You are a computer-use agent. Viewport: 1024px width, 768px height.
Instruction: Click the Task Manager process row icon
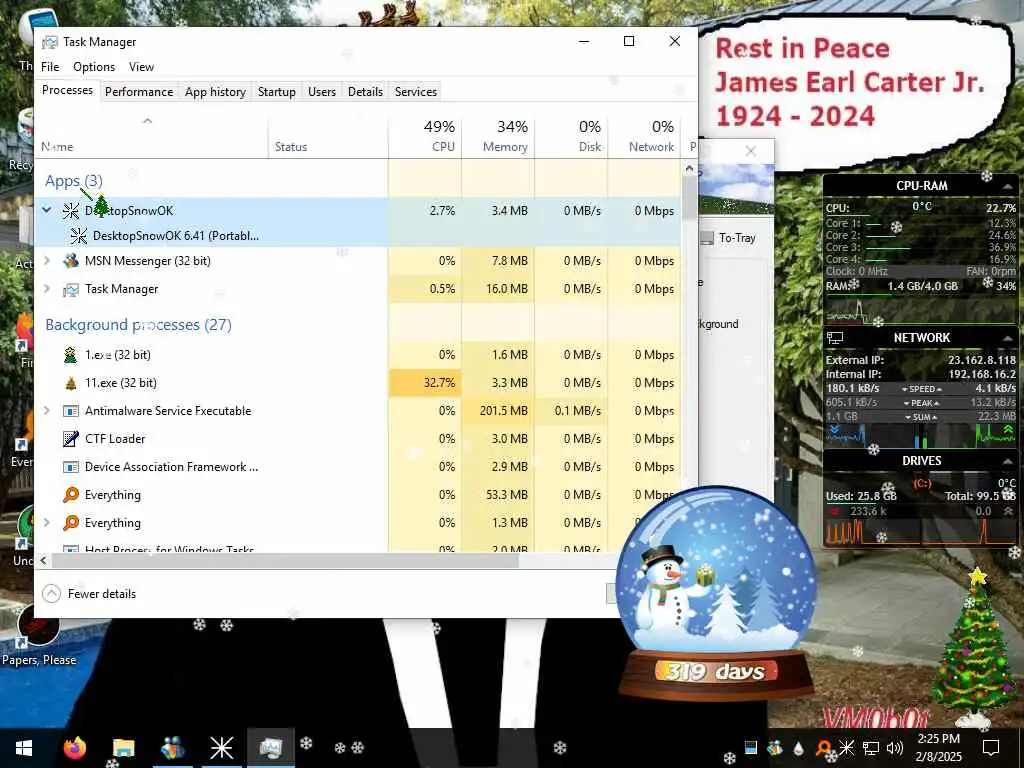click(71, 289)
